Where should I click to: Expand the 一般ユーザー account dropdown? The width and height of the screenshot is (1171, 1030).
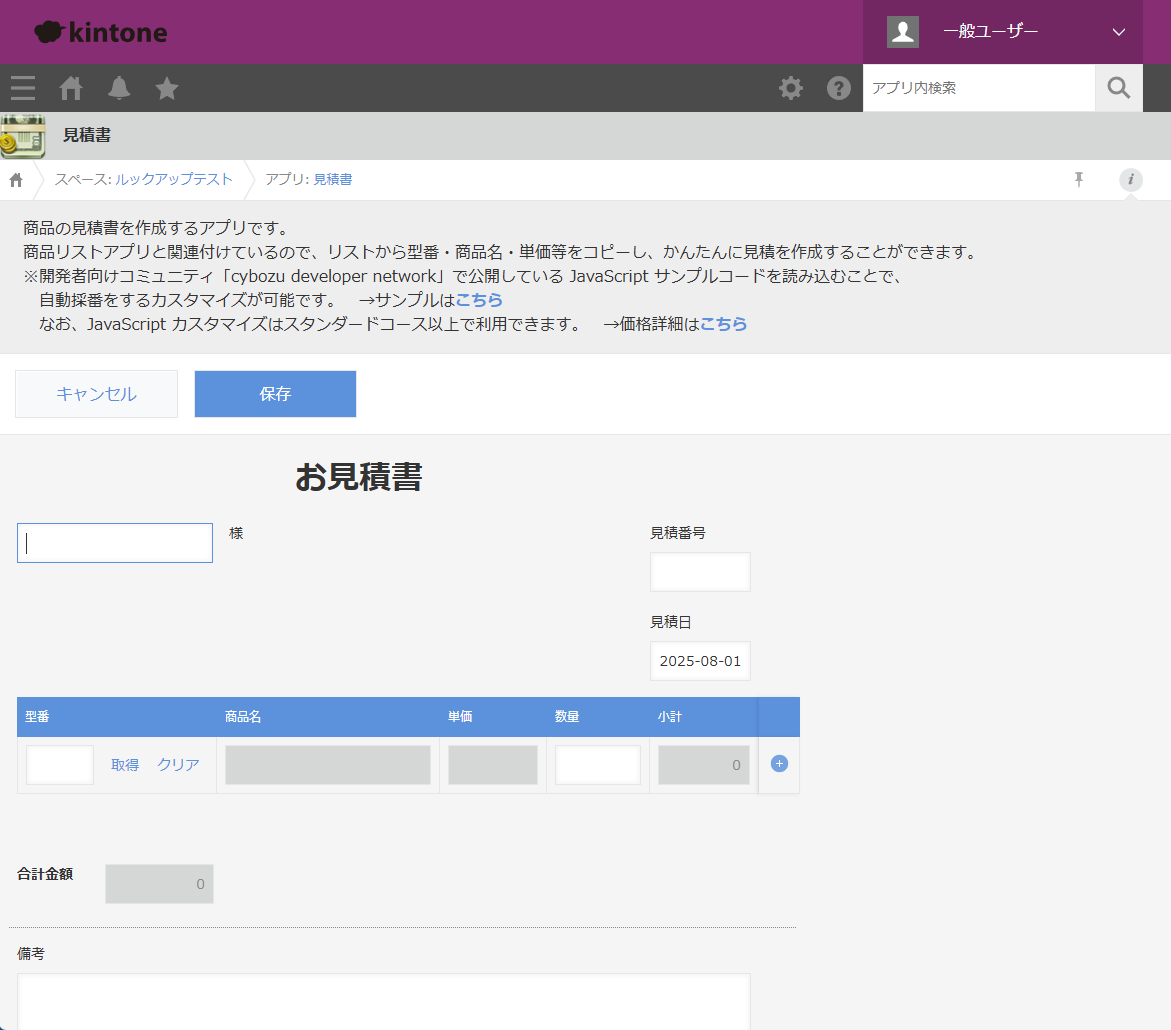click(1002, 31)
